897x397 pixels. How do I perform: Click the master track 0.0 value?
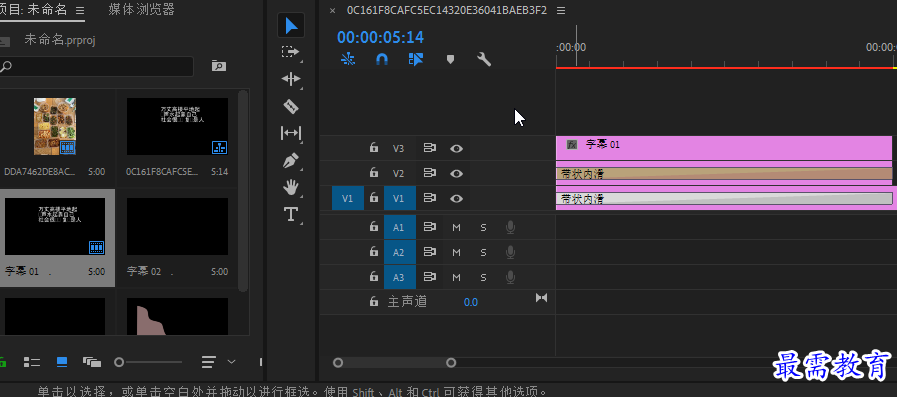(471, 302)
